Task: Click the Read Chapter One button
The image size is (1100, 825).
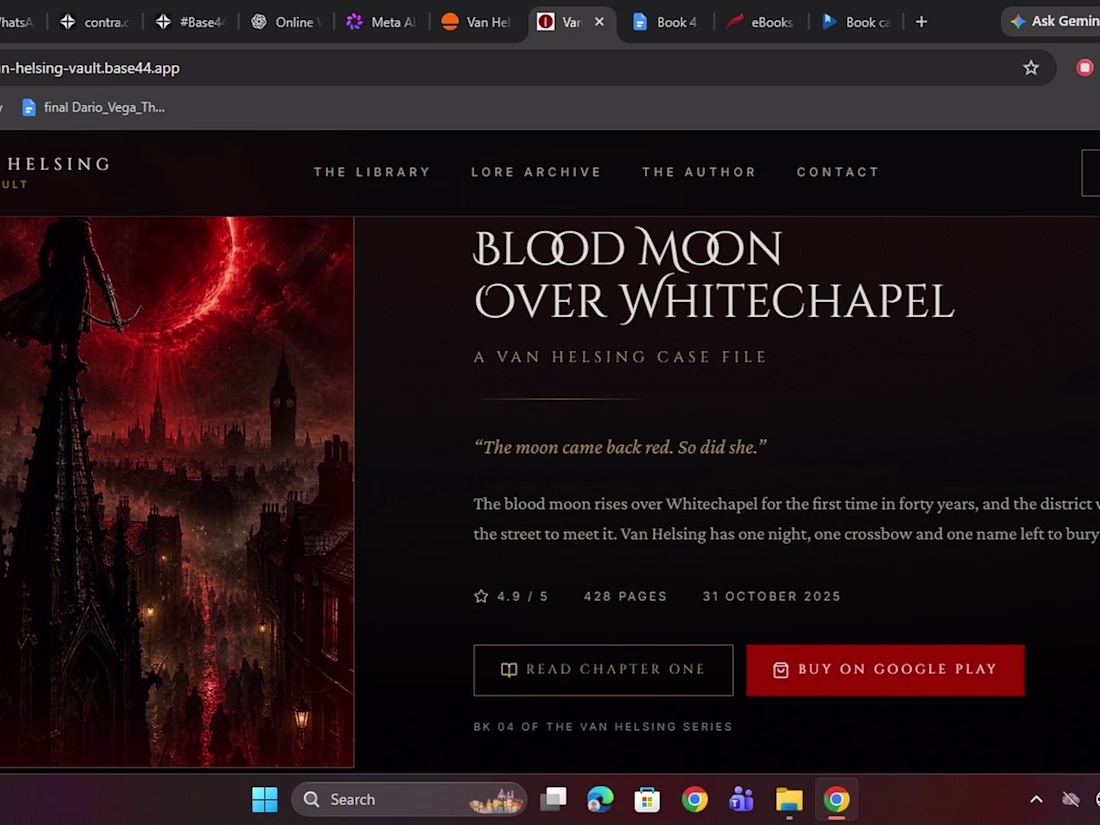Action: (603, 670)
